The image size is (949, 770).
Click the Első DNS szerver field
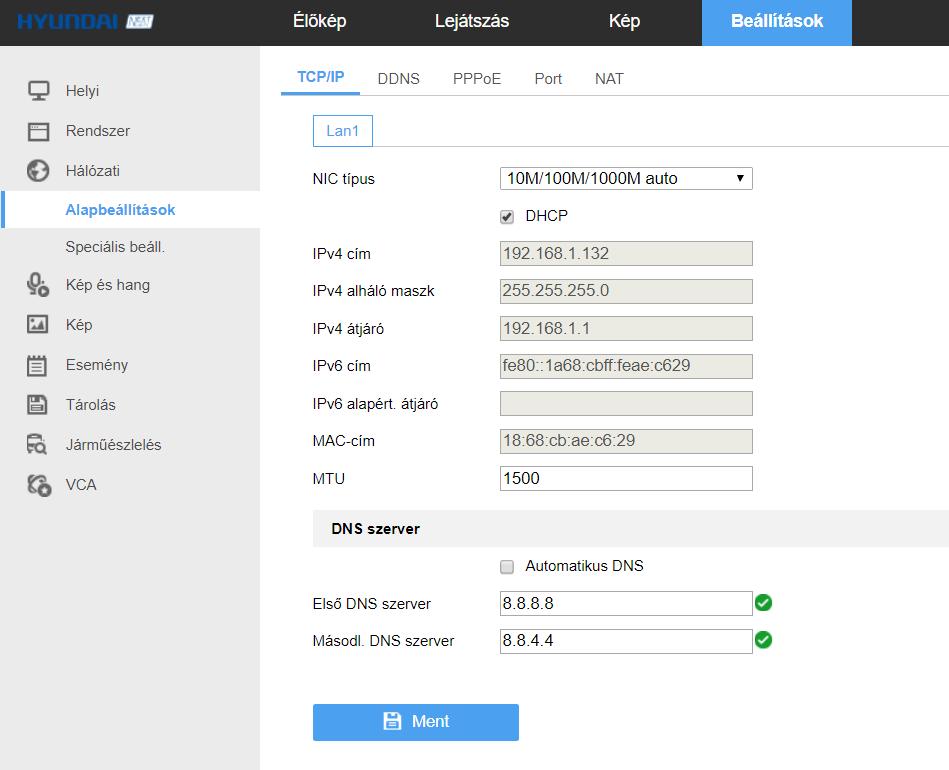pyautogui.click(x=626, y=604)
